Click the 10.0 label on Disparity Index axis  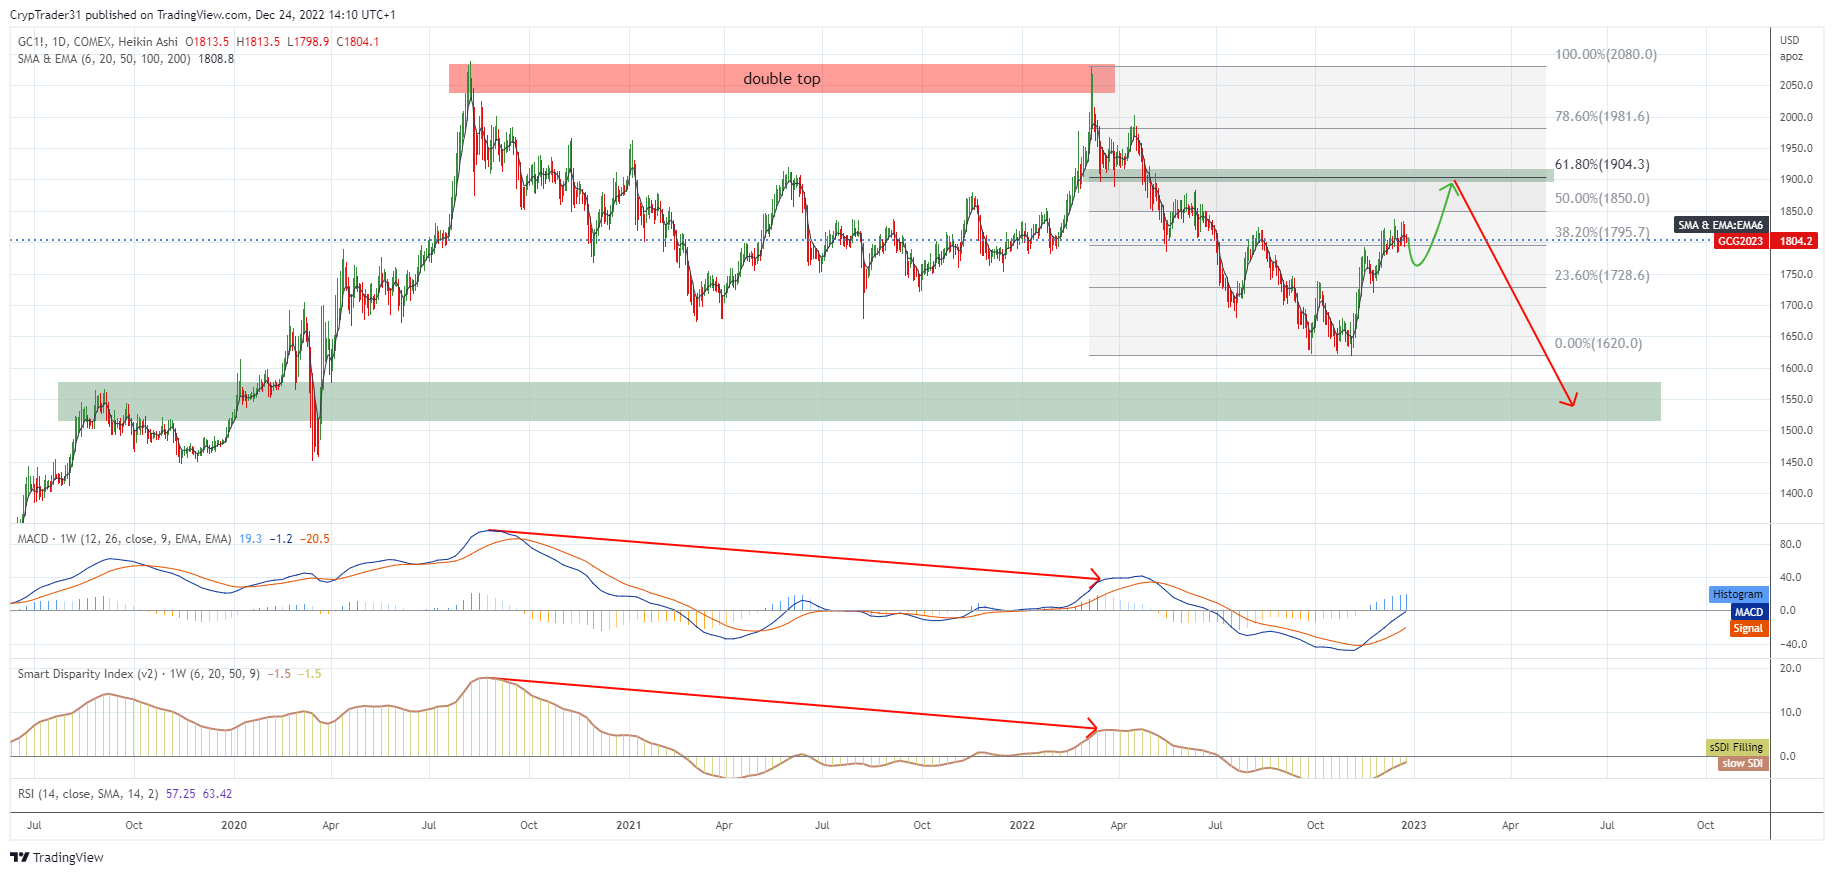coord(1790,712)
